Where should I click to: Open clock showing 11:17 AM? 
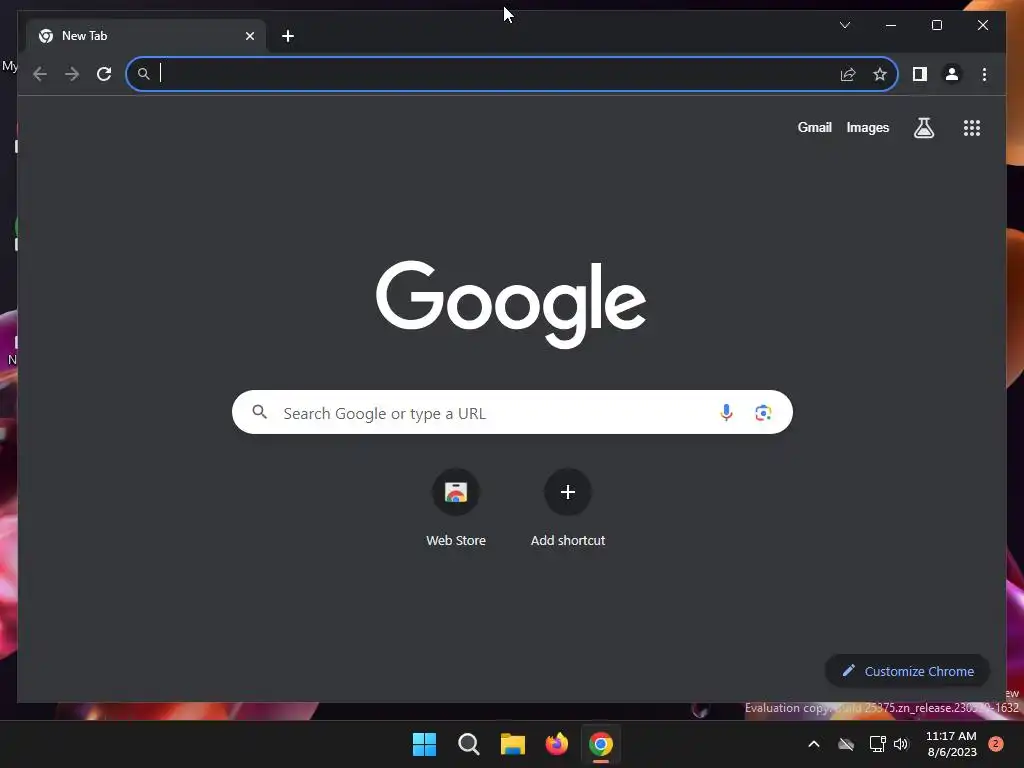[x=951, y=744]
